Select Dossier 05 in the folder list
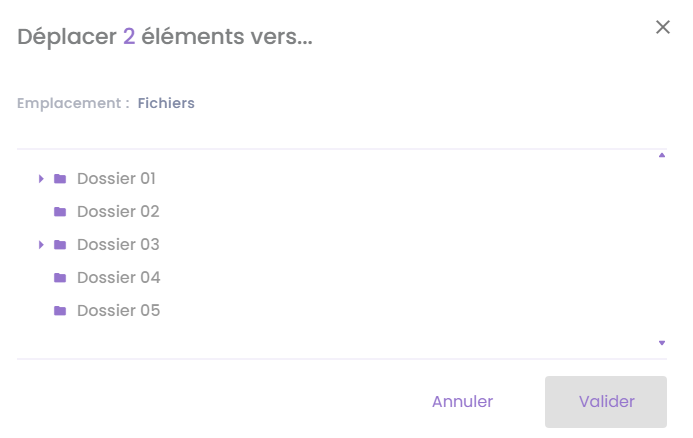 (x=118, y=311)
